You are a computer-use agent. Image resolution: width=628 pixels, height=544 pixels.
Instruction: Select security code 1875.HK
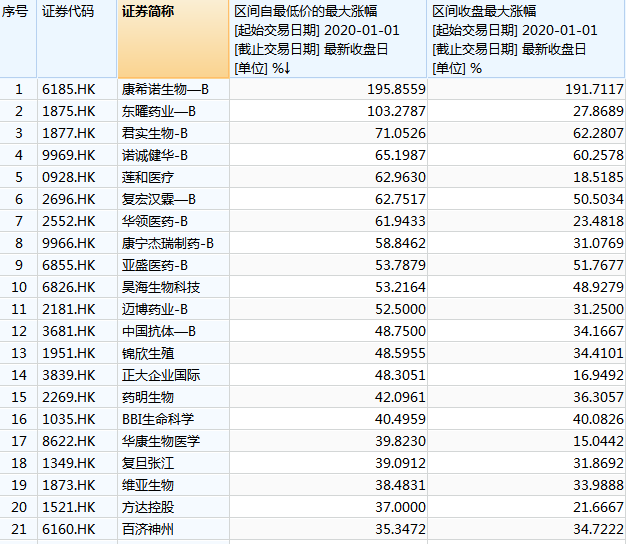click(69, 111)
